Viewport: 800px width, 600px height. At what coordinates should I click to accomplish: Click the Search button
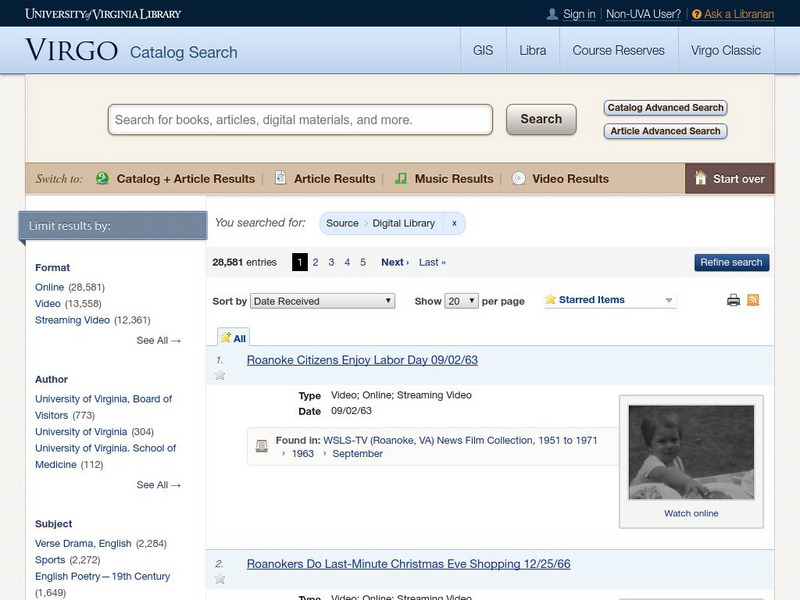coord(541,119)
